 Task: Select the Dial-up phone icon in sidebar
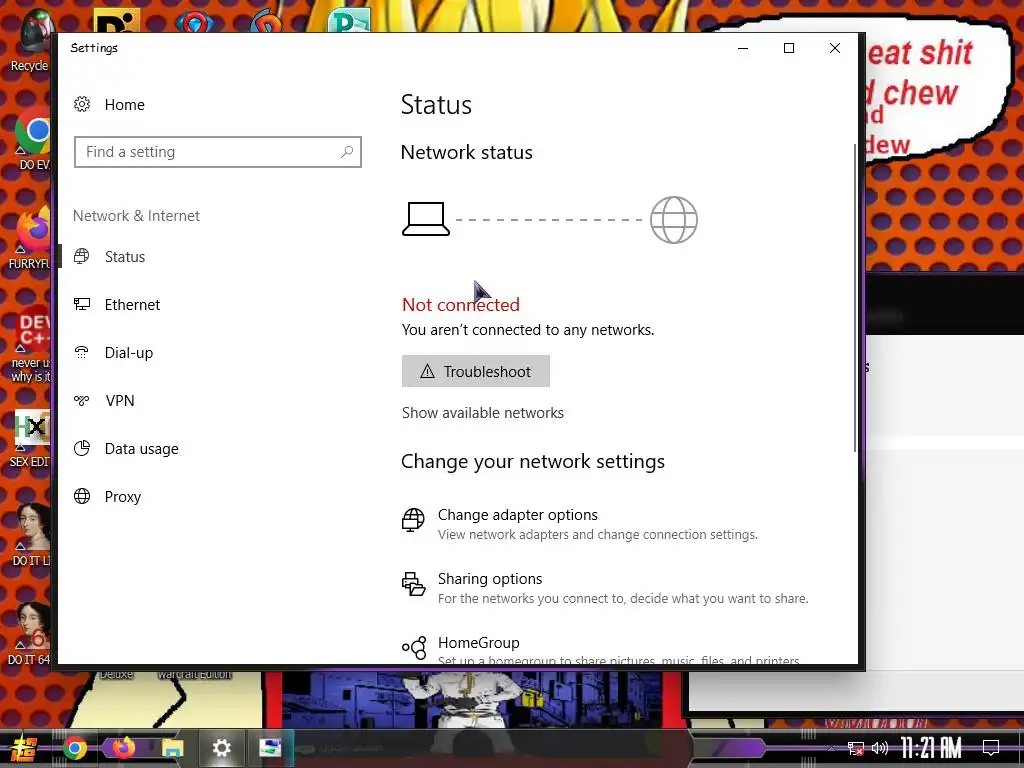point(82,353)
